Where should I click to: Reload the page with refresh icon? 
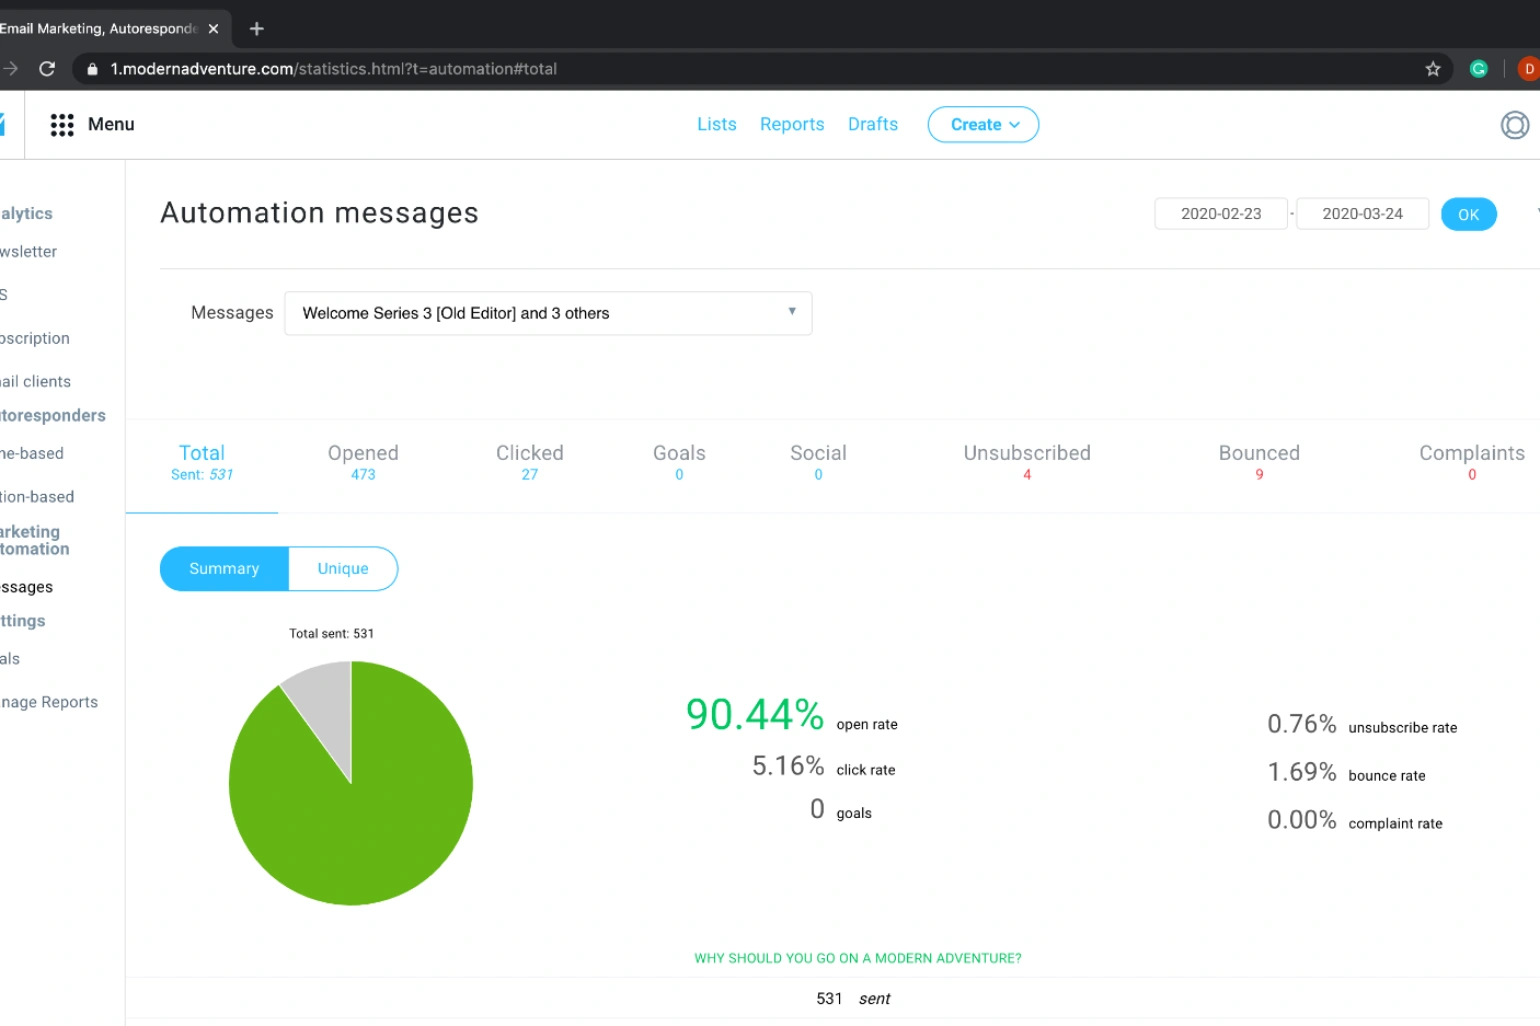tap(47, 69)
